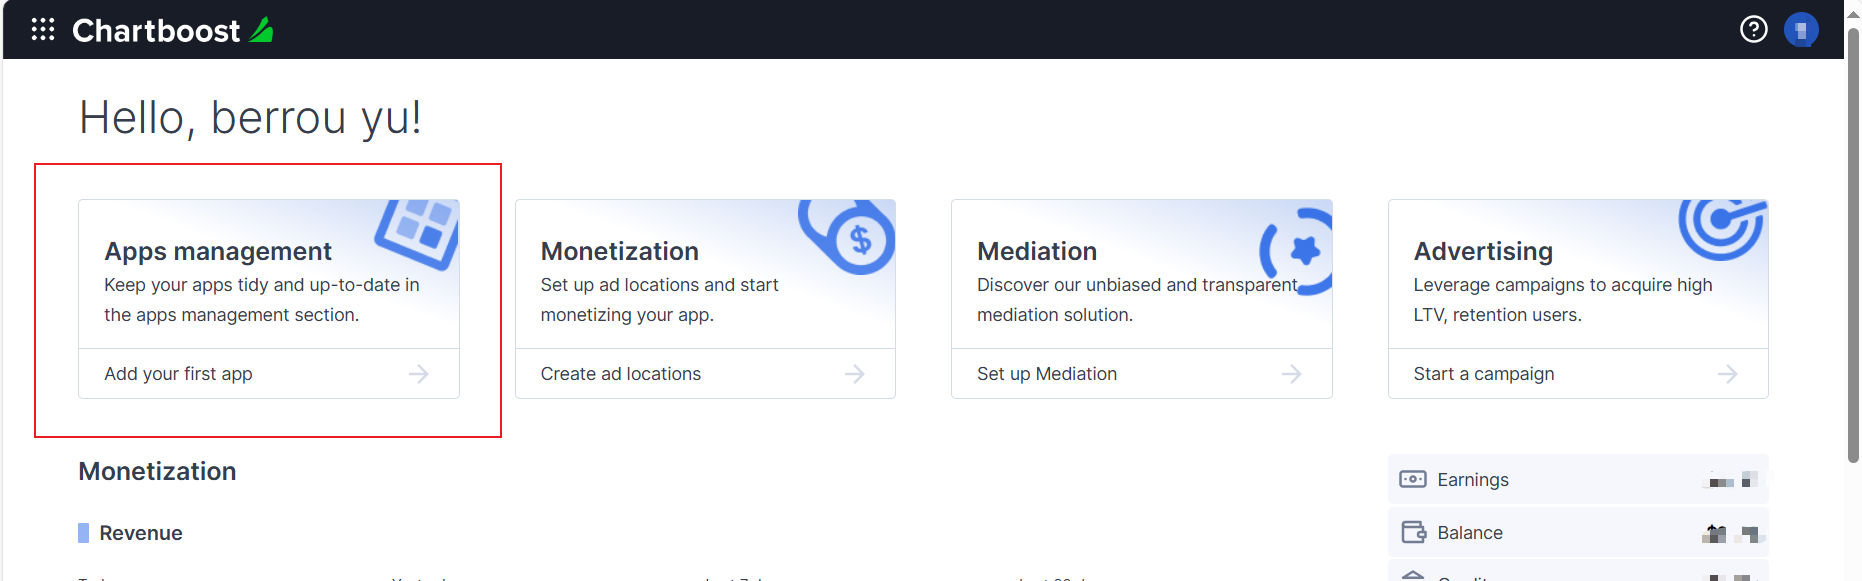Open the help question mark icon

1753,30
